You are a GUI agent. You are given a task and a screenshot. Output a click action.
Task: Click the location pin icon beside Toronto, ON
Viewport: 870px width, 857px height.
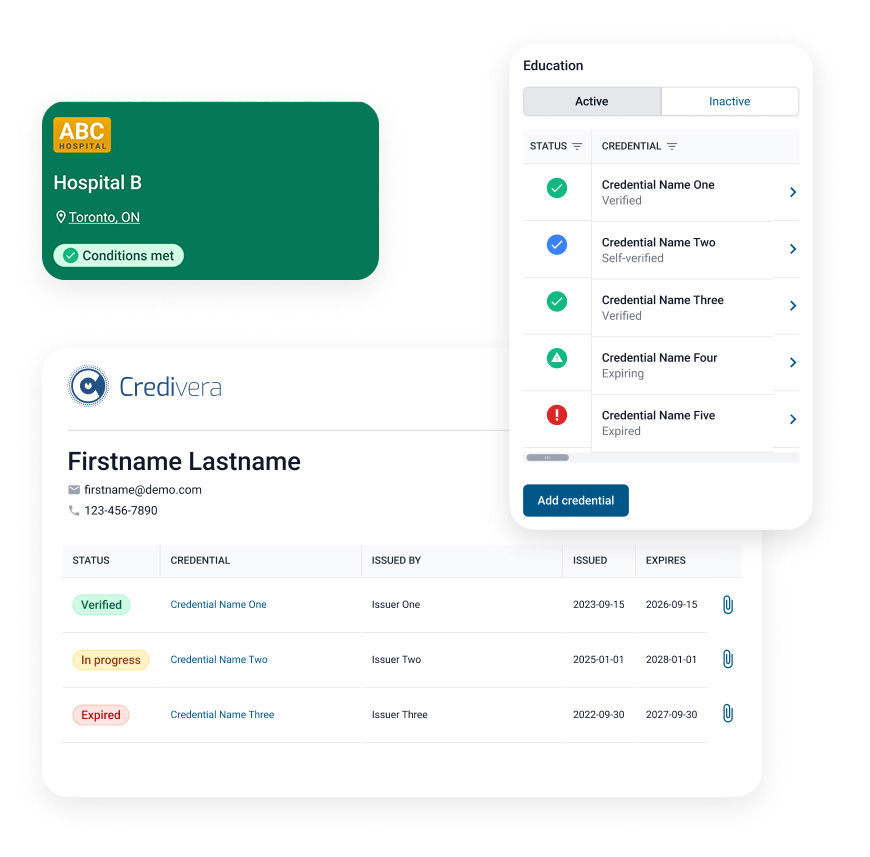[x=61, y=217]
